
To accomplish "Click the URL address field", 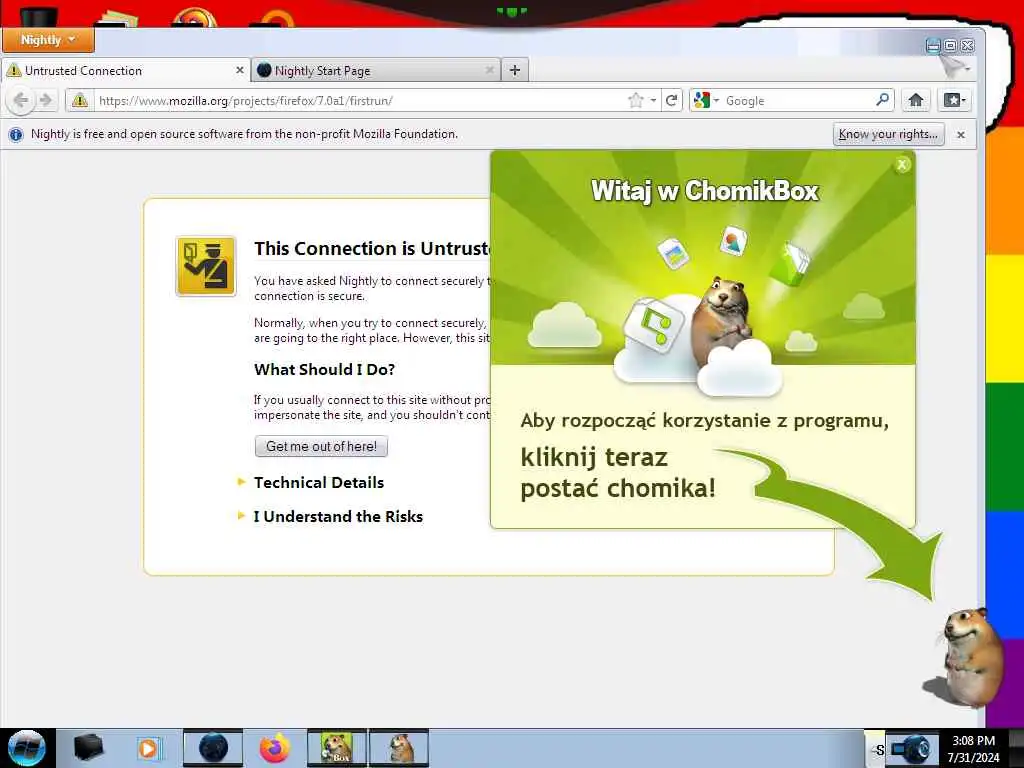I will [x=361, y=101].
